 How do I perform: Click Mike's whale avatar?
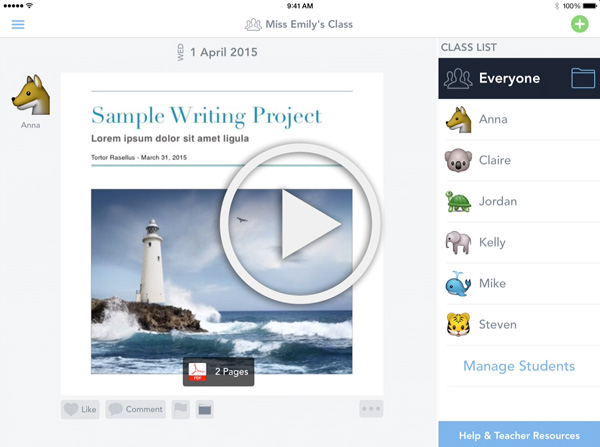pyautogui.click(x=458, y=284)
